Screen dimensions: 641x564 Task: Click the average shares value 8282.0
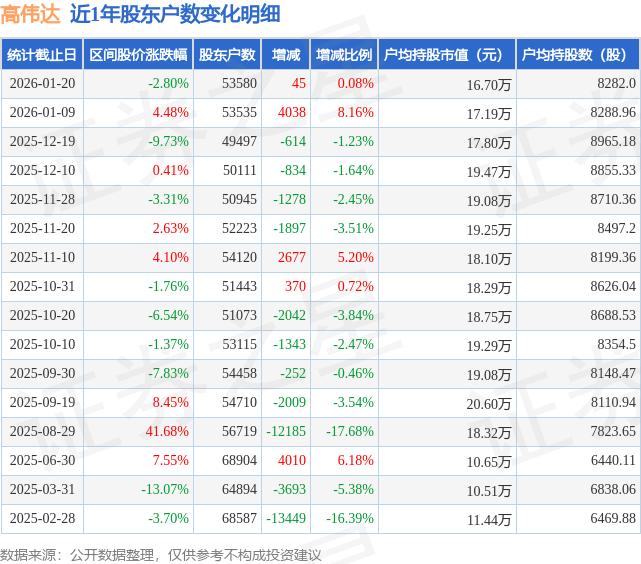tap(617, 83)
